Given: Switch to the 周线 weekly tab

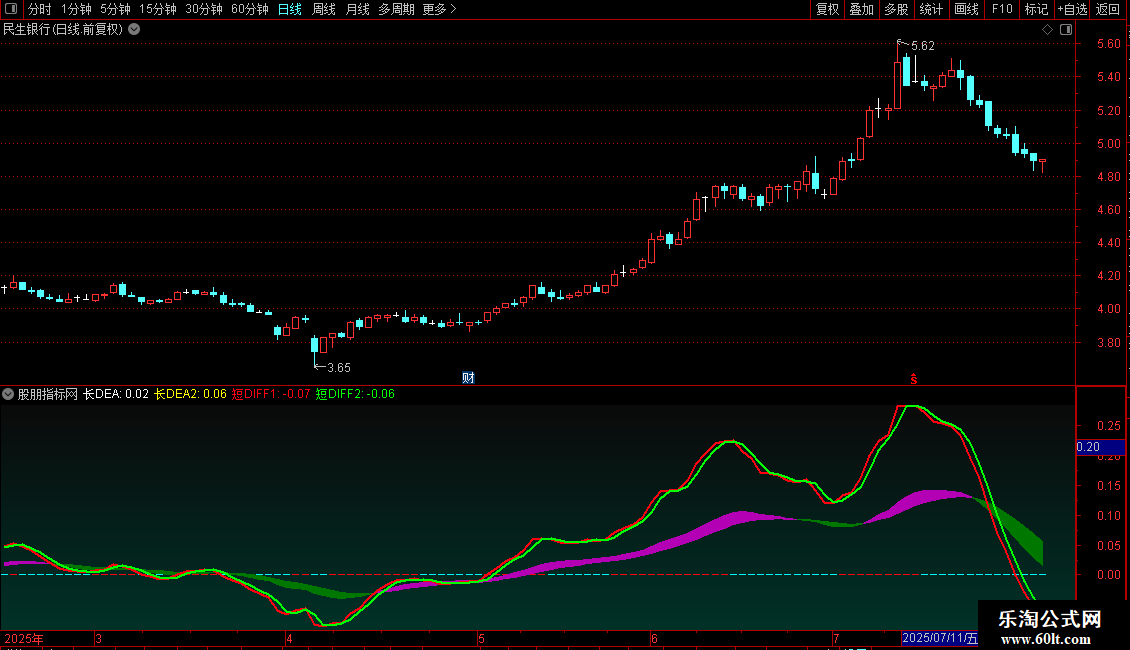Looking at the screenshot, I should click(x=324, y=9).
